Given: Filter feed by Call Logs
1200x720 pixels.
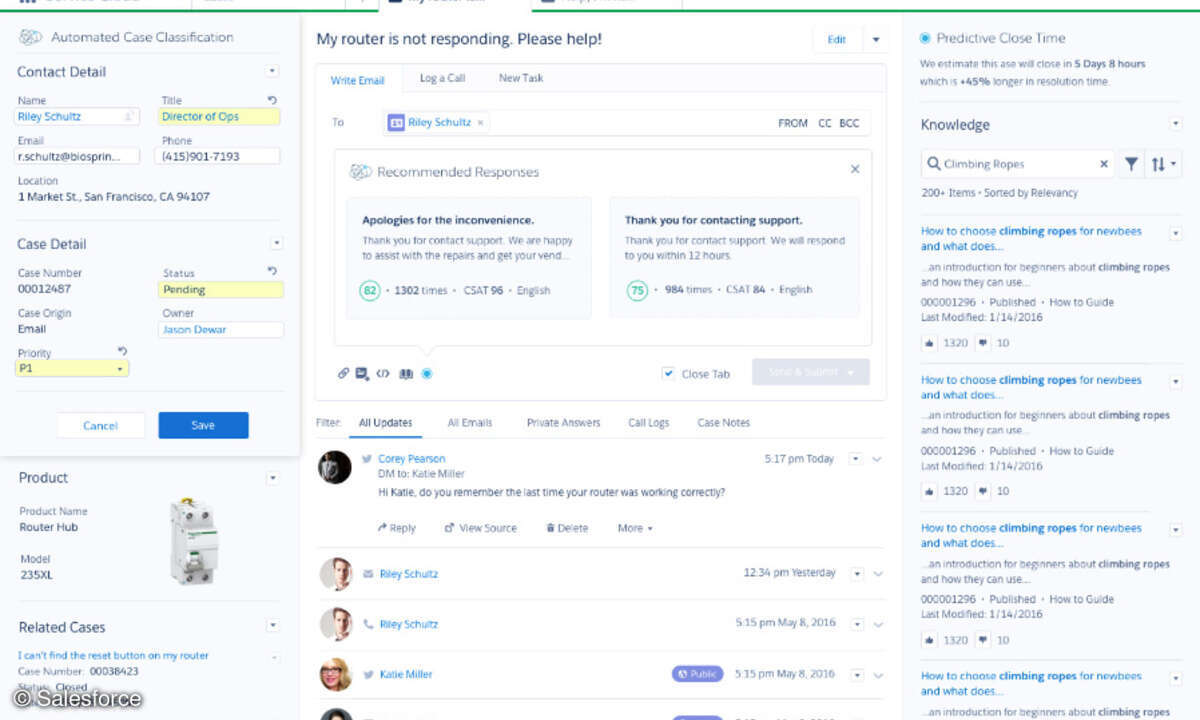Looking at the screenshot, I should pyautogui.click(x=649, y=423).
